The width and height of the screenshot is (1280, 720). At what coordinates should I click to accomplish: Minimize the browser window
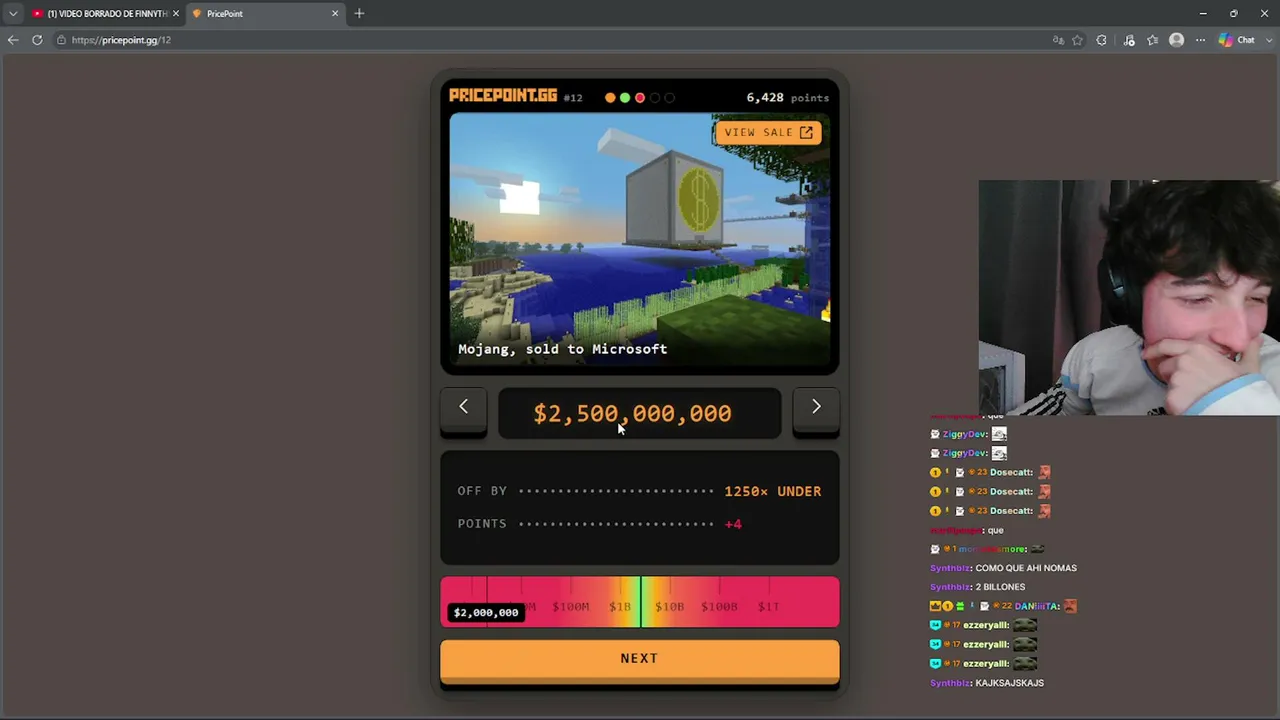(1203, 13)
